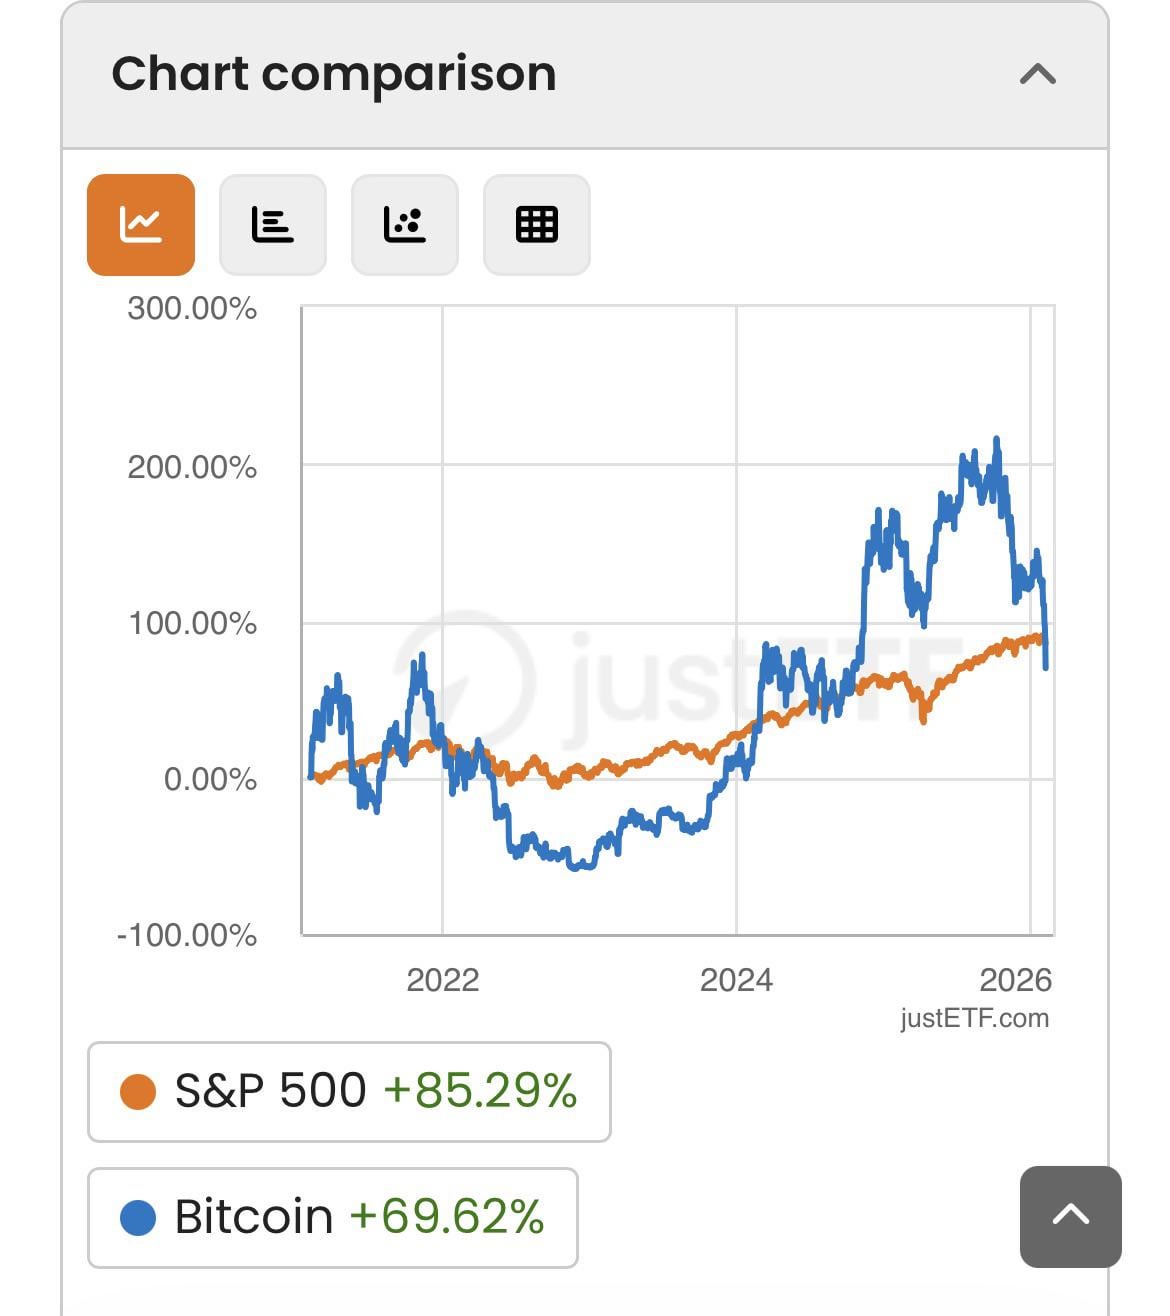Click the Bitcoin +69.62% value

[447, 1217]
